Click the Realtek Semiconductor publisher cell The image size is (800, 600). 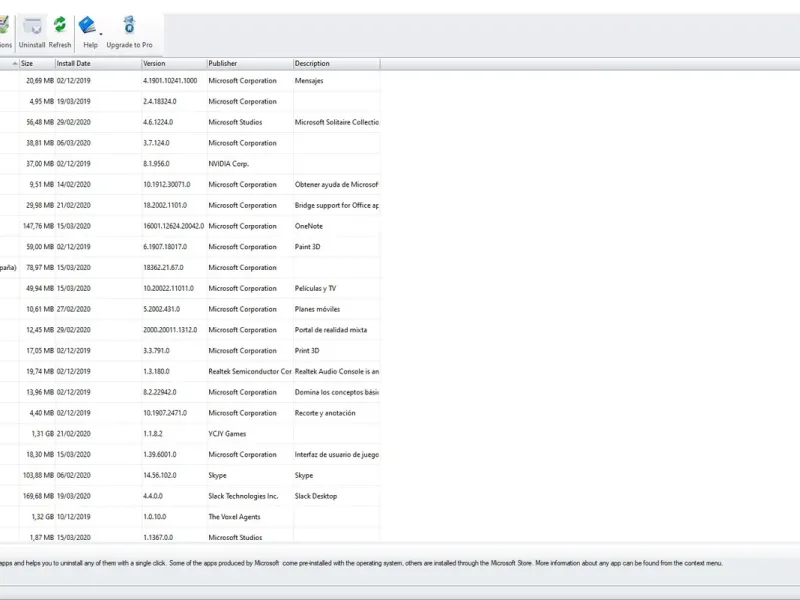coord(250,371)
